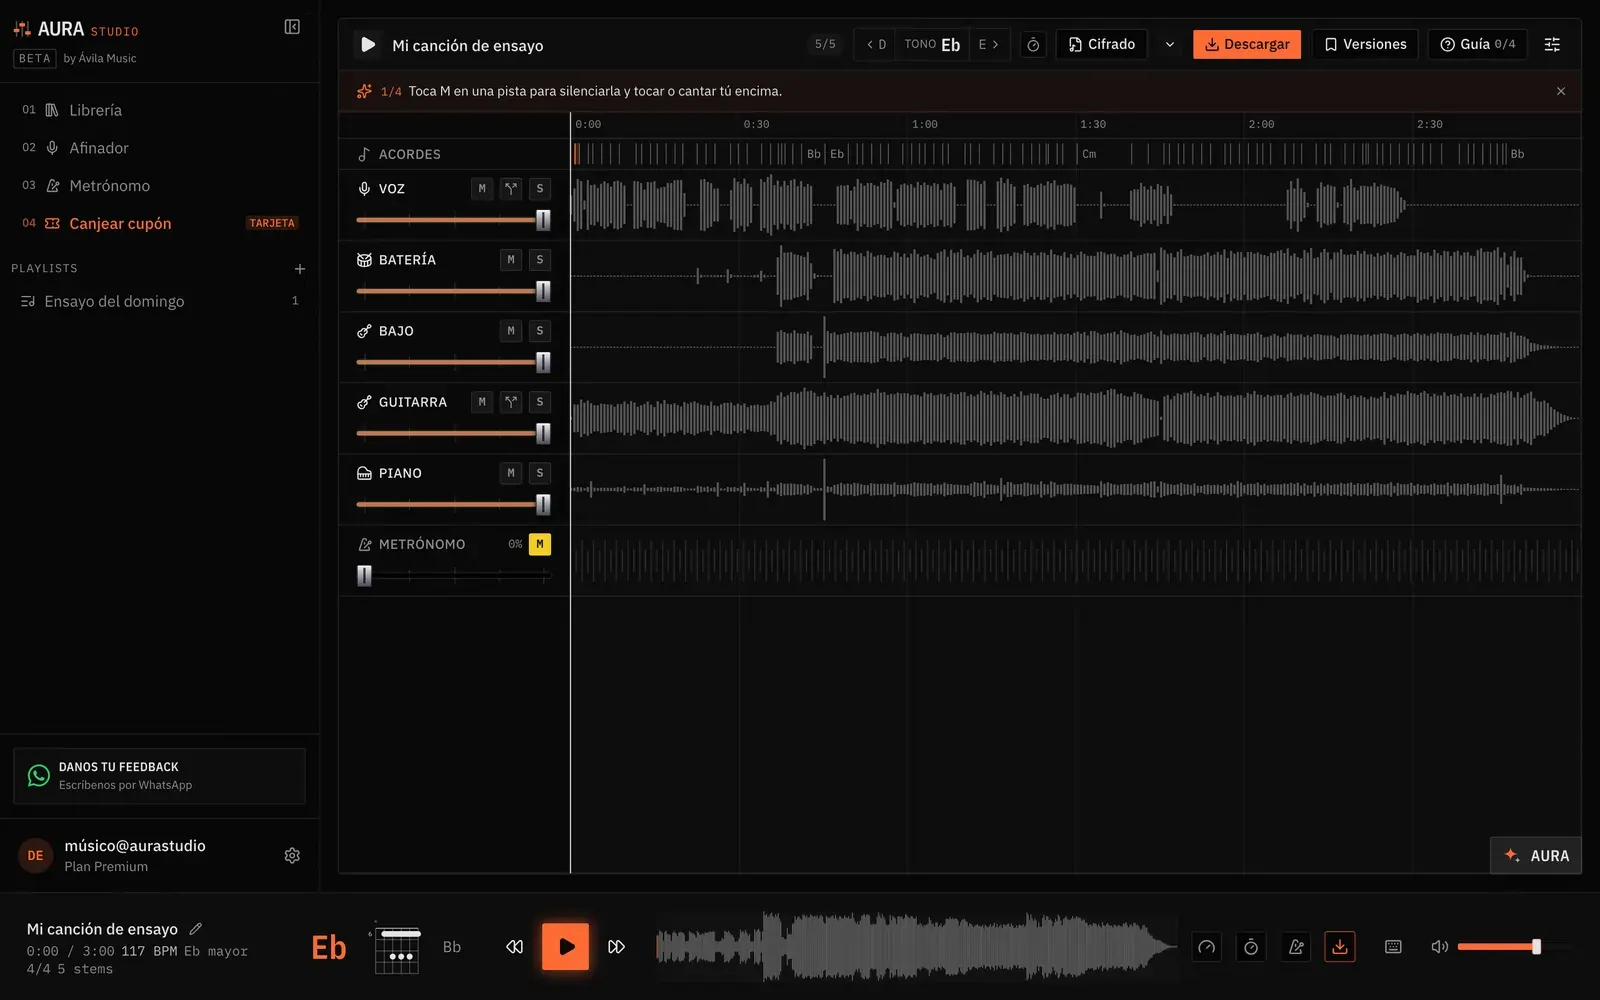This screenshot has height=1000, width=1600.
Task: Click the GUITARRA track split icon
Action: (511, 402)
